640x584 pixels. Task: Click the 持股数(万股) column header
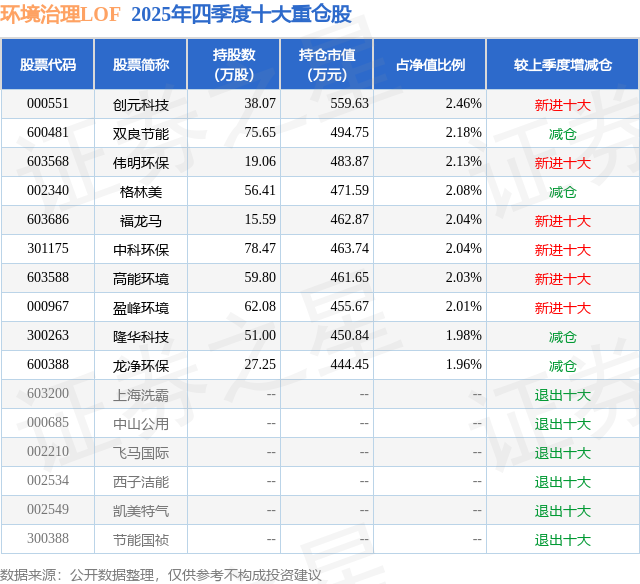[x=234, y=64]
